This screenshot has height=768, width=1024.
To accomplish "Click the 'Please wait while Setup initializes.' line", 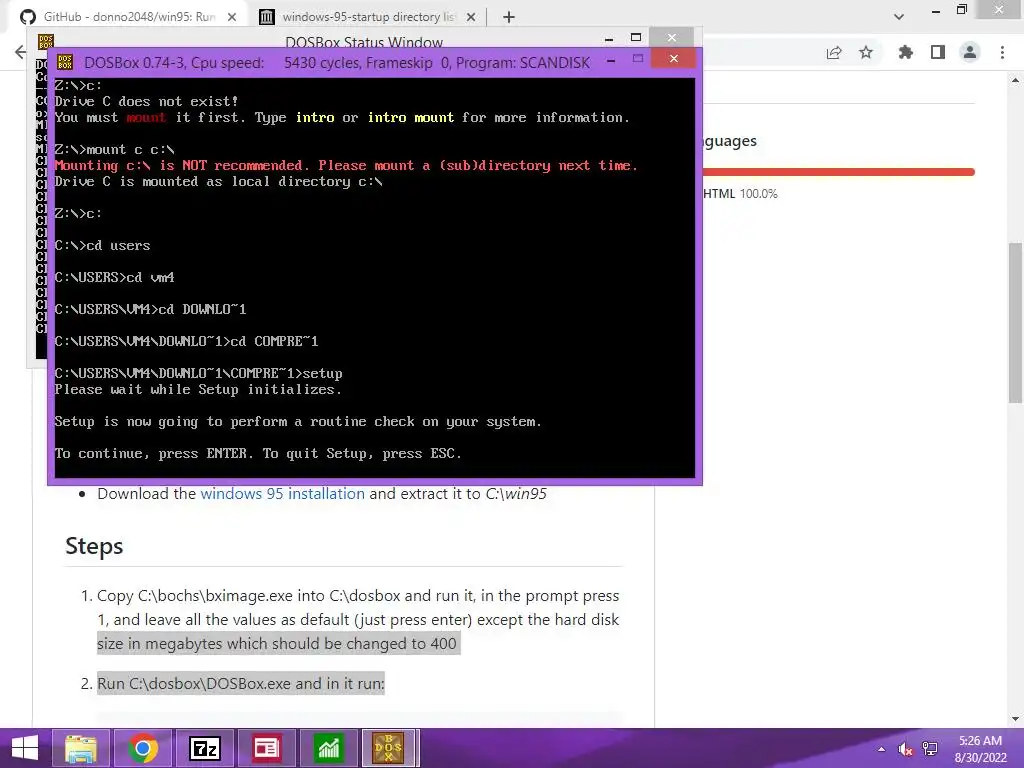I will (198, 390).
